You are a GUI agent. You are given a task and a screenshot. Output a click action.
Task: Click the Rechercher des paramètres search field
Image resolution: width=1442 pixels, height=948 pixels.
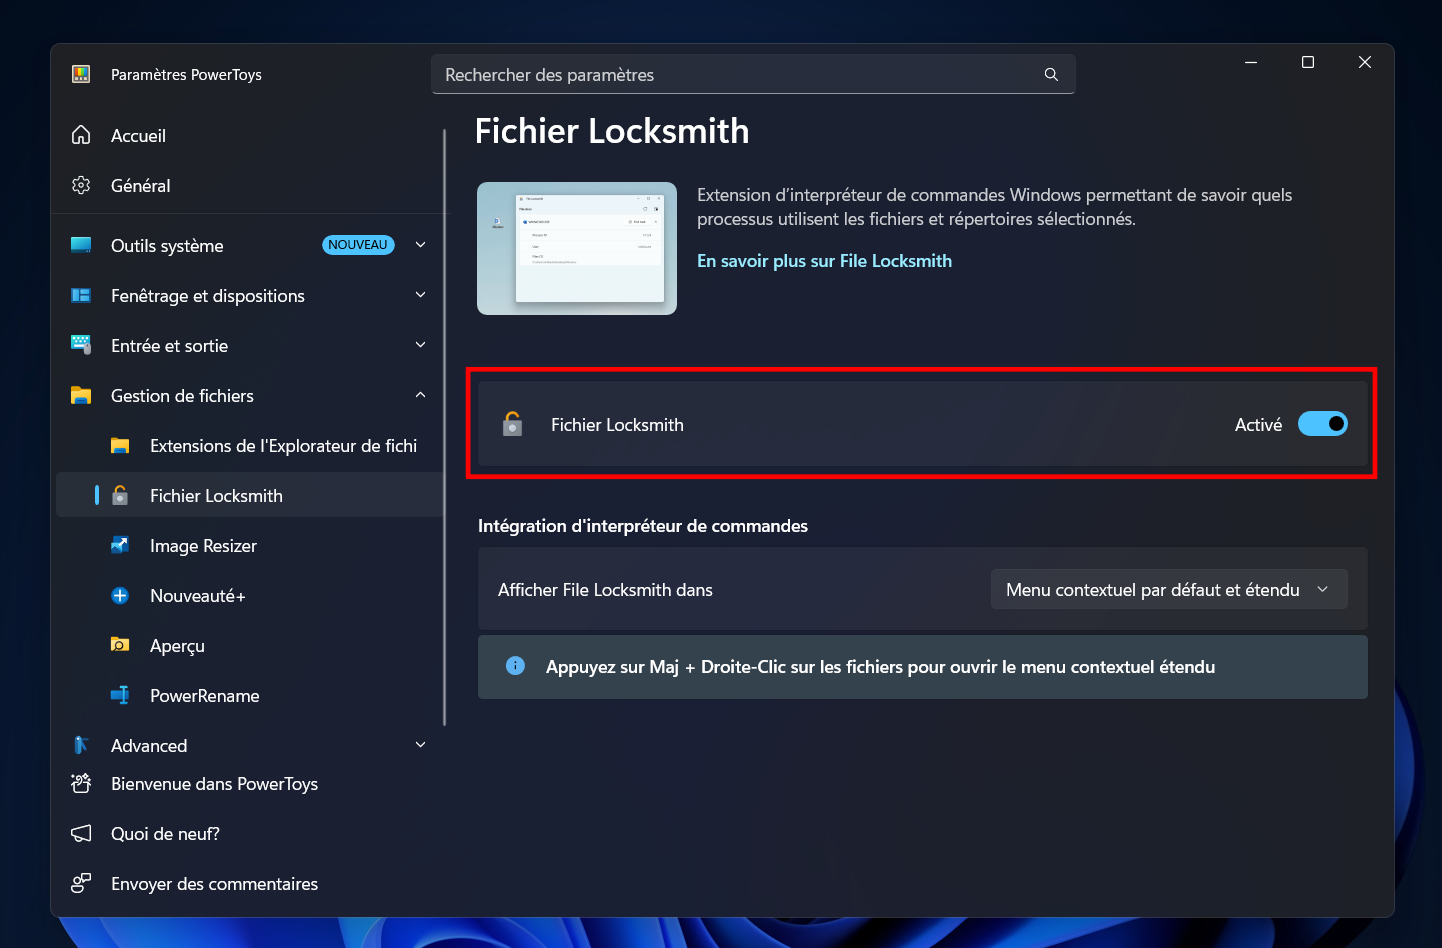(752, 74)
